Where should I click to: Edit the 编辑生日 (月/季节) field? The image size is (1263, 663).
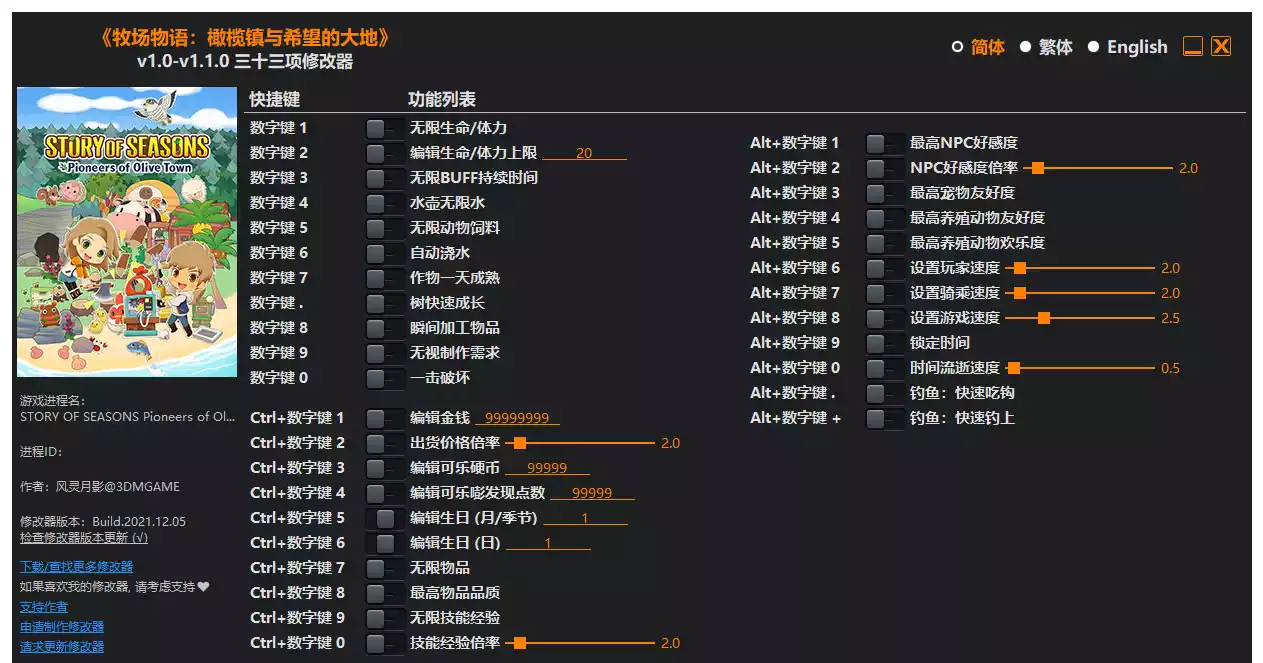[x=585, y=517]
